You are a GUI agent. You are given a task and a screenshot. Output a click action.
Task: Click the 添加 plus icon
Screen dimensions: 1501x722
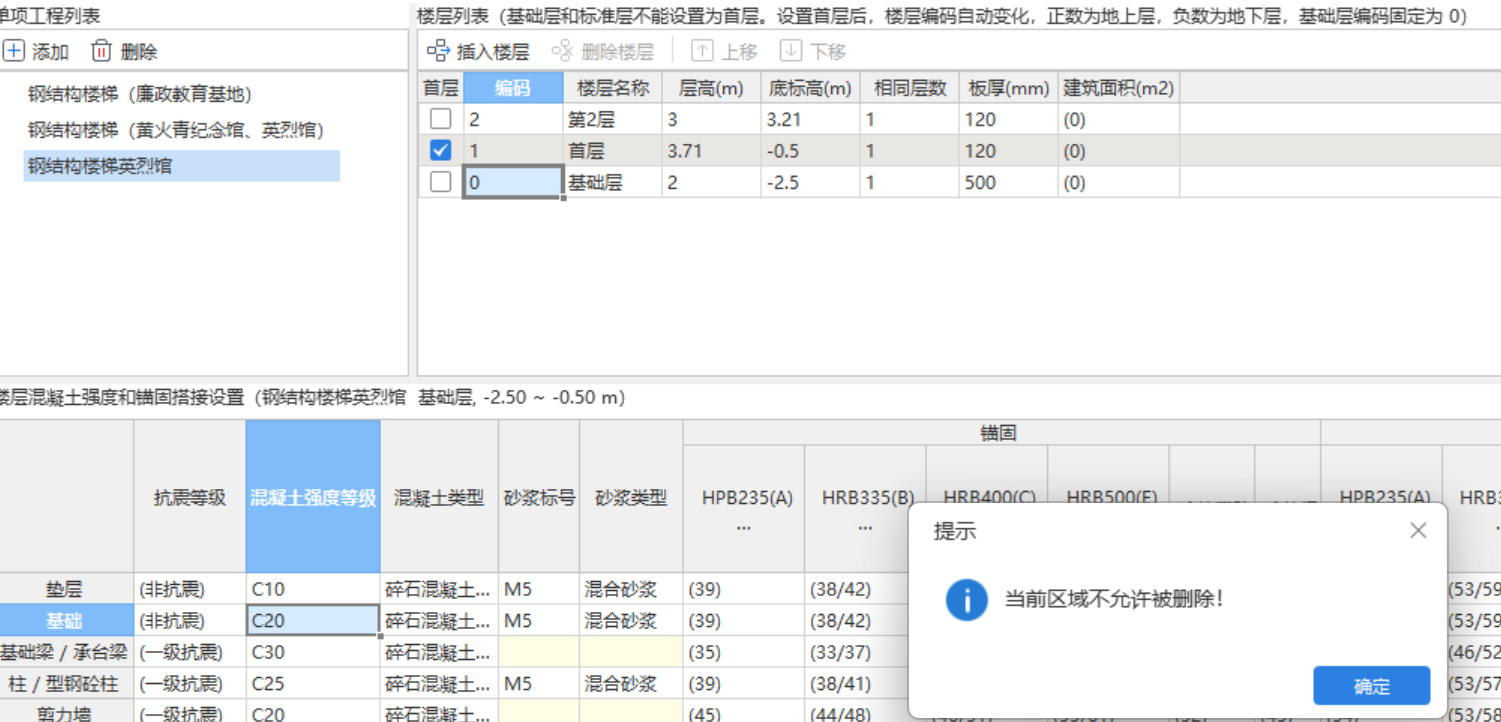click(x=15, y=51)
